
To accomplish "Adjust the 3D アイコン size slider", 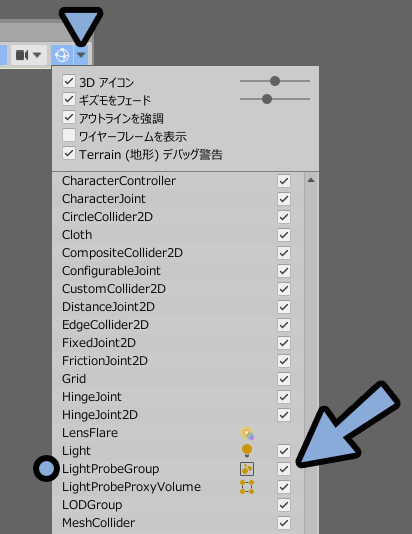I will coord(275,81).
